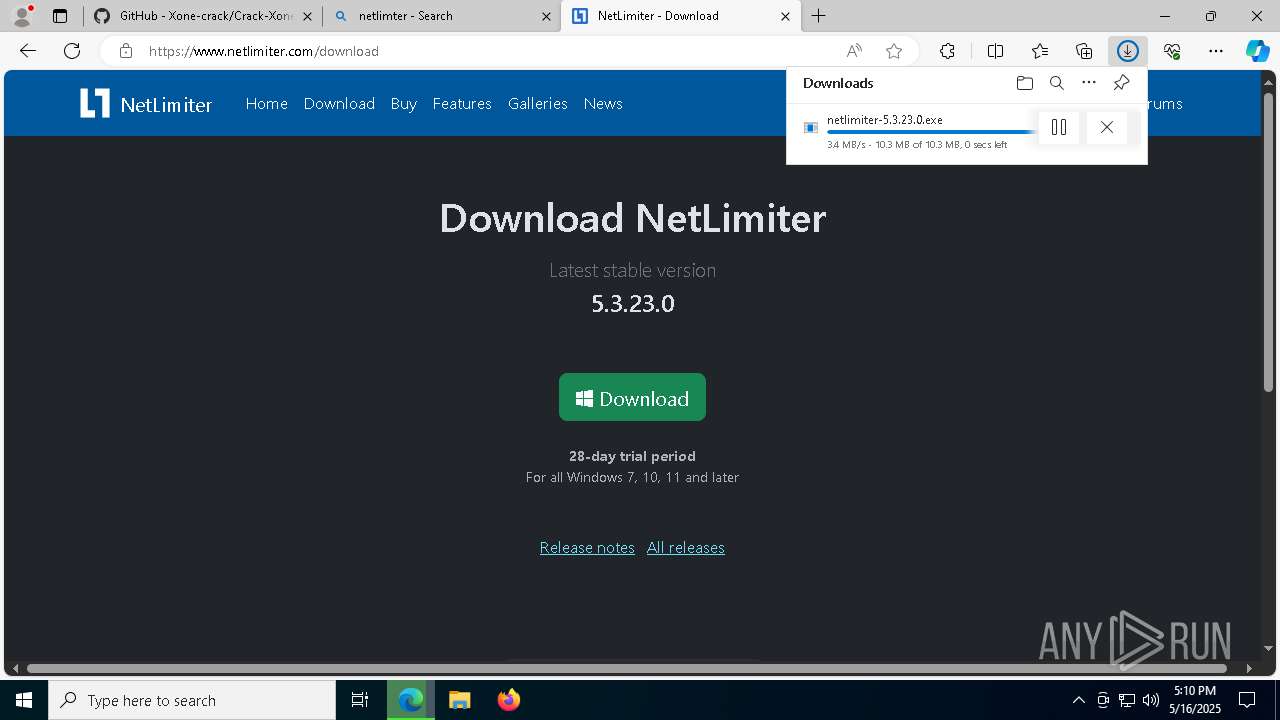Viewport: 1280px width, 720px height.
Task: Close the NetLimiter Download tab
Action: click(785, 16)
